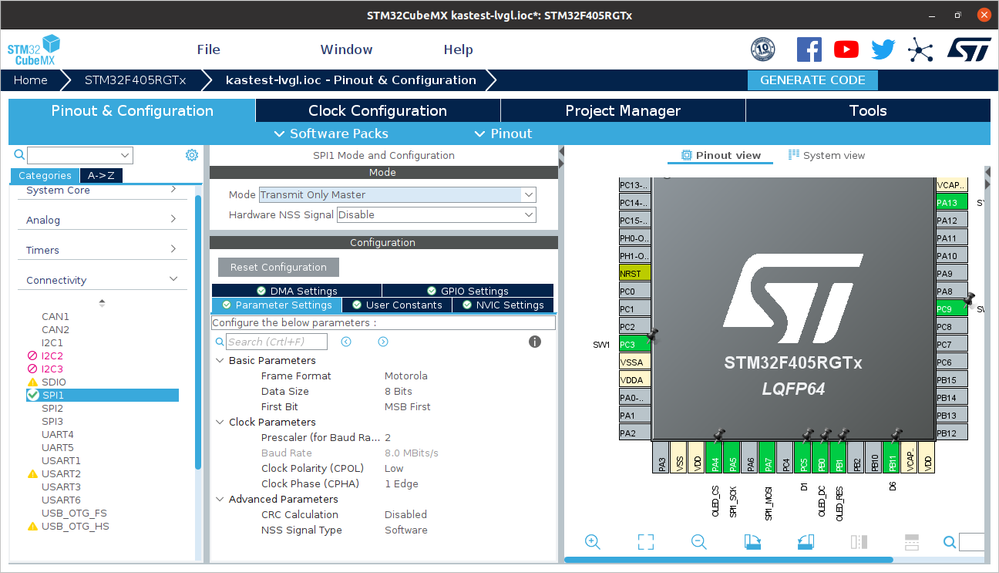Click the Prescaler value 2
Screen dimensions: 999x573
[x=387, y=437]
